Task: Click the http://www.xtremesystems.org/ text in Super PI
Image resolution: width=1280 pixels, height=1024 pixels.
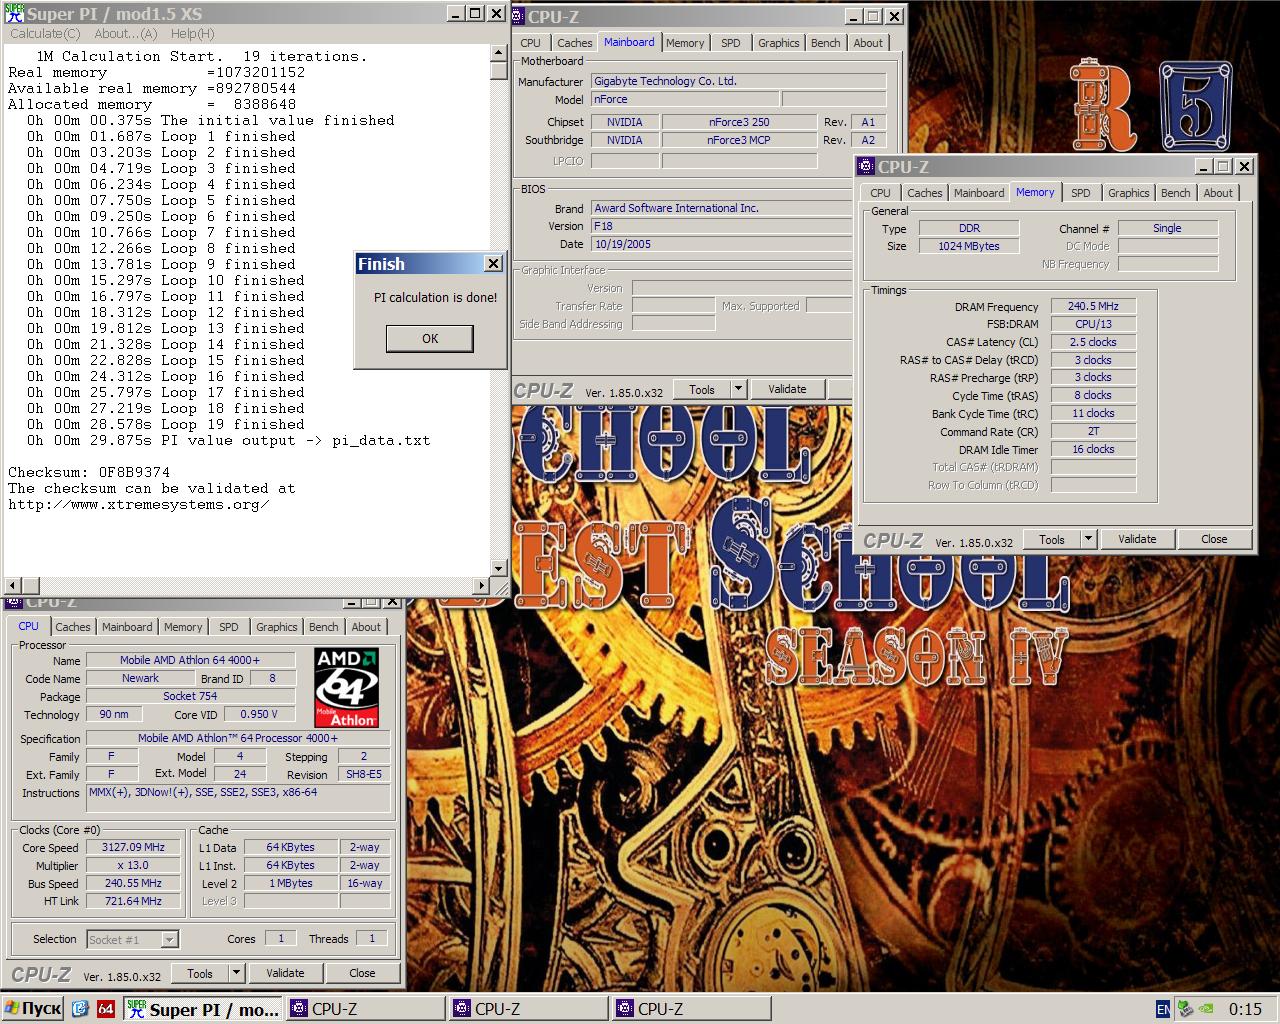Action: [139, 504]
